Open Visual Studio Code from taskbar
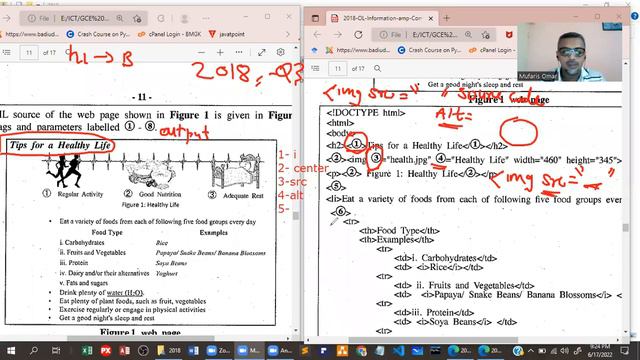640x360 pixels. pyautogui.click(x=398, y=351)
